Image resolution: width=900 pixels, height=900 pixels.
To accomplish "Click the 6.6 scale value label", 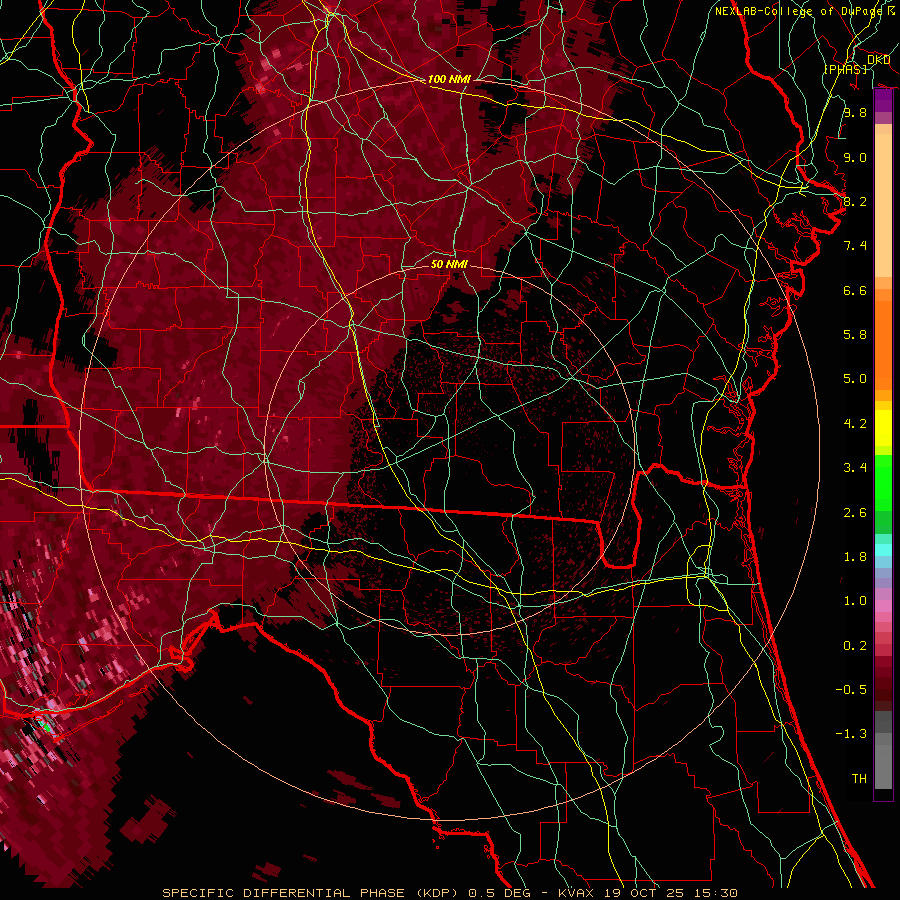I will (x=854, y=290).
